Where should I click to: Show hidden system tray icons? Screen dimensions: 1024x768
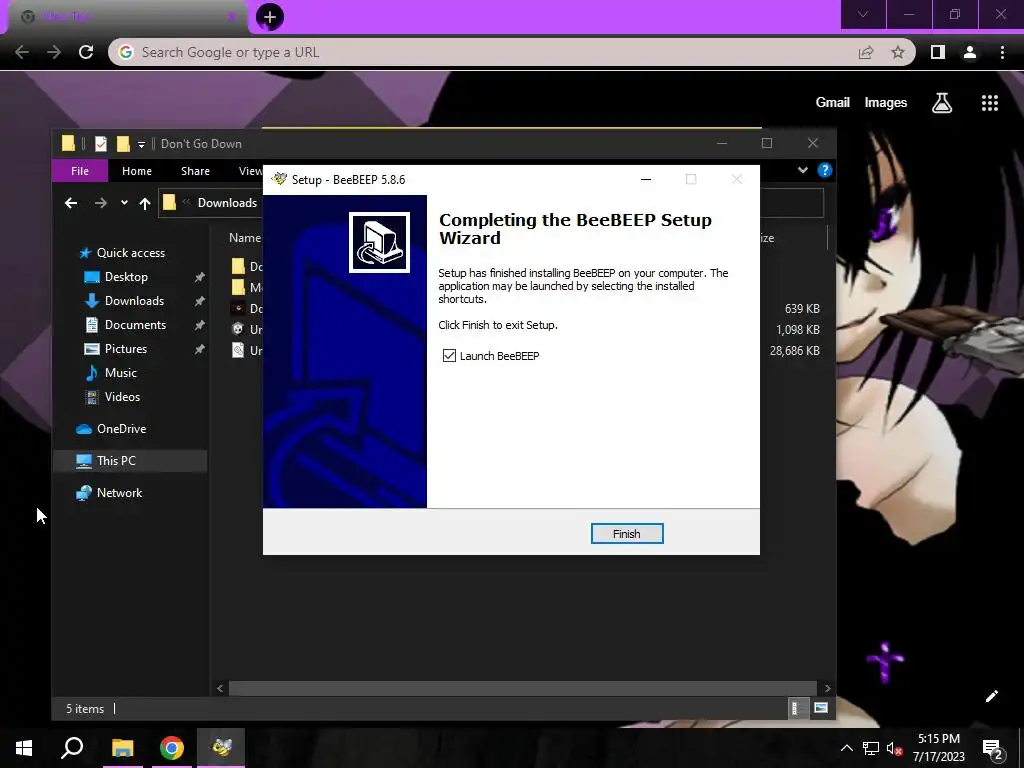846,748
